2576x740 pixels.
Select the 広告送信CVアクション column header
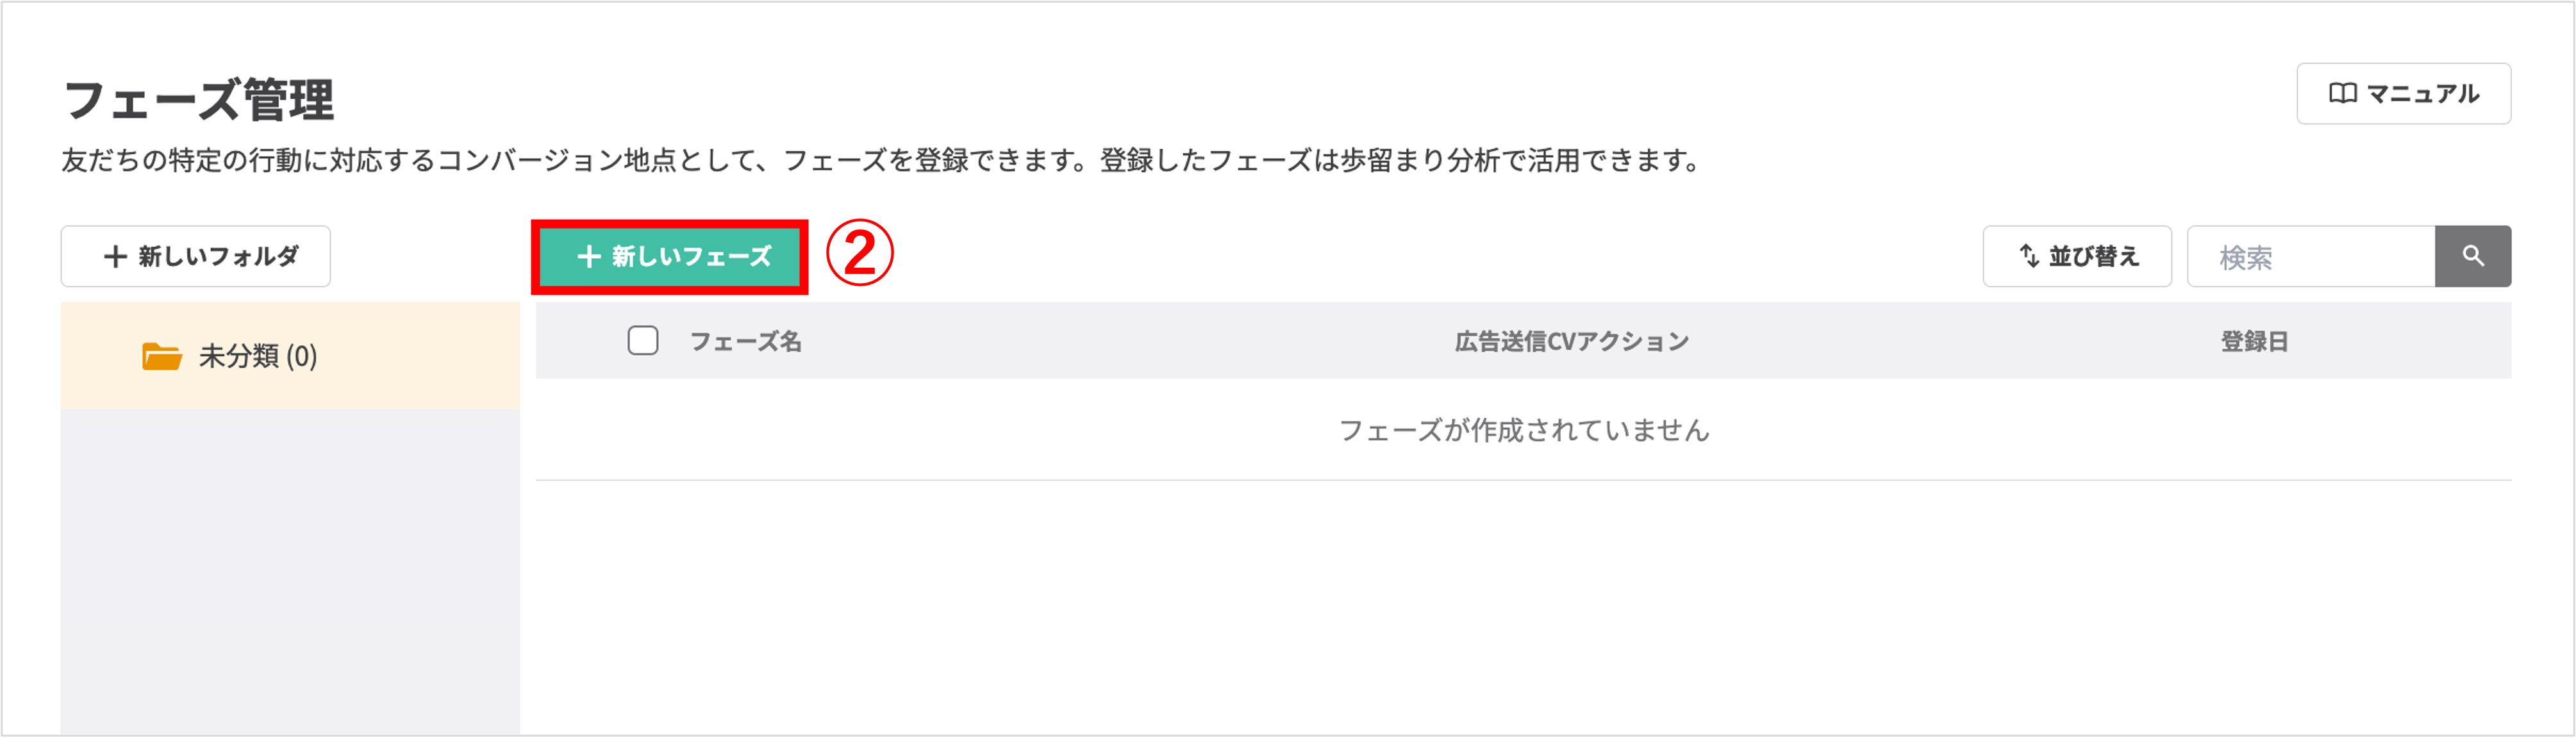pyautogui.click(x=1569, y=341)
